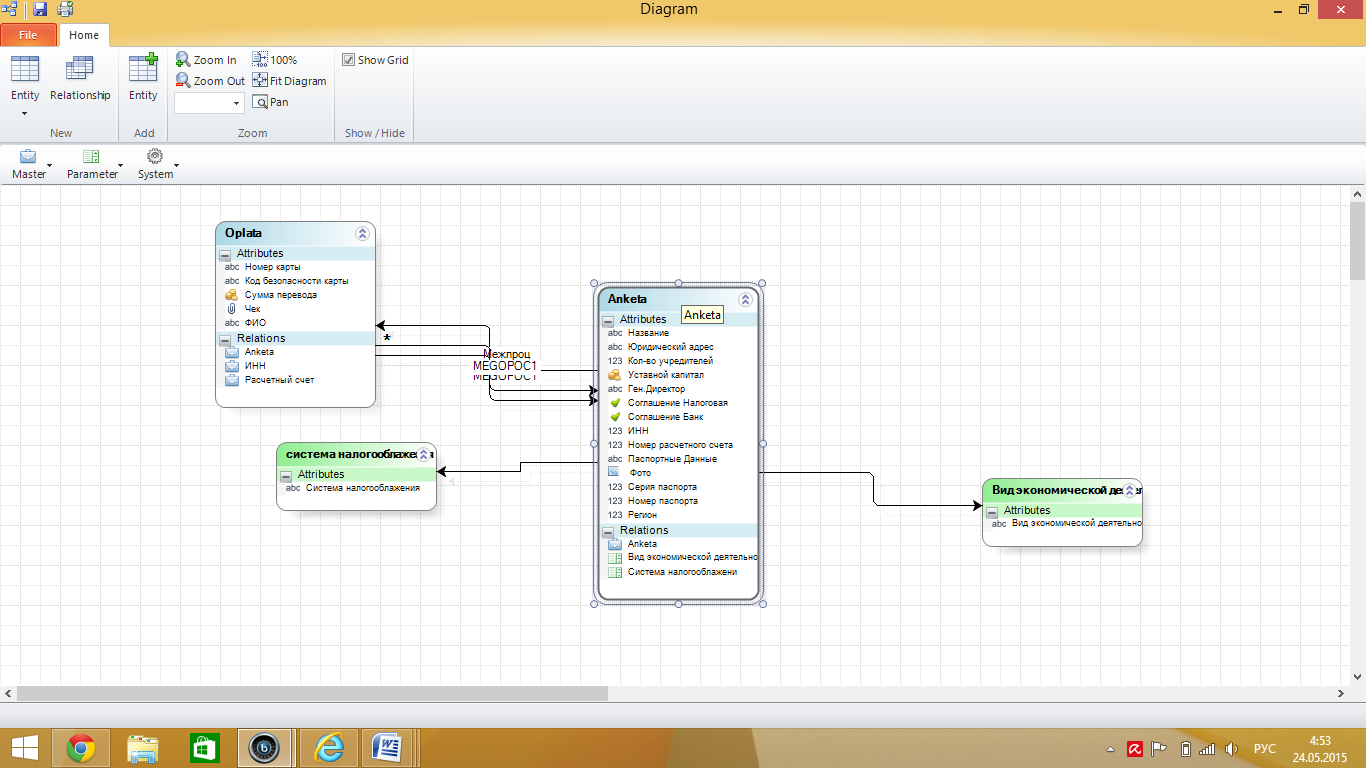Click the New Relationship ribbon icon

tap(80, 69)
